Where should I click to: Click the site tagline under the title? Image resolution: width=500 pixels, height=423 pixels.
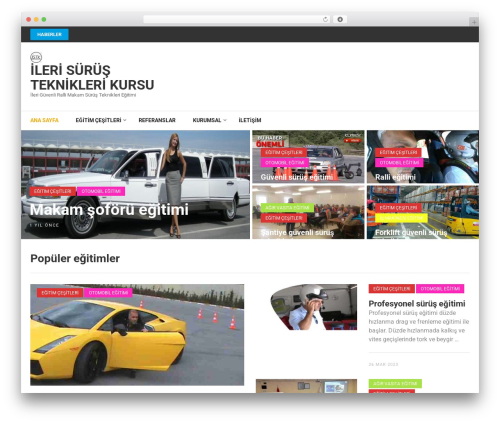tap(83, 95)
